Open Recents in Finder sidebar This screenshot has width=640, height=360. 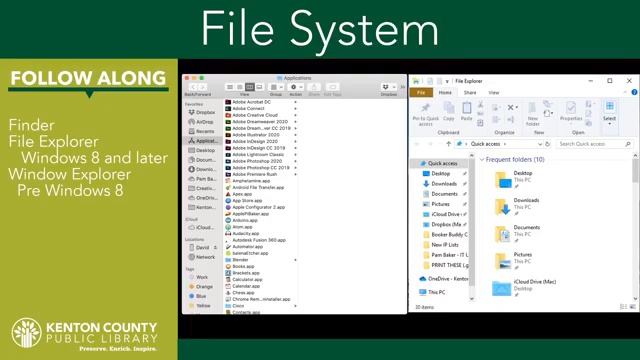tap(202, 131)
